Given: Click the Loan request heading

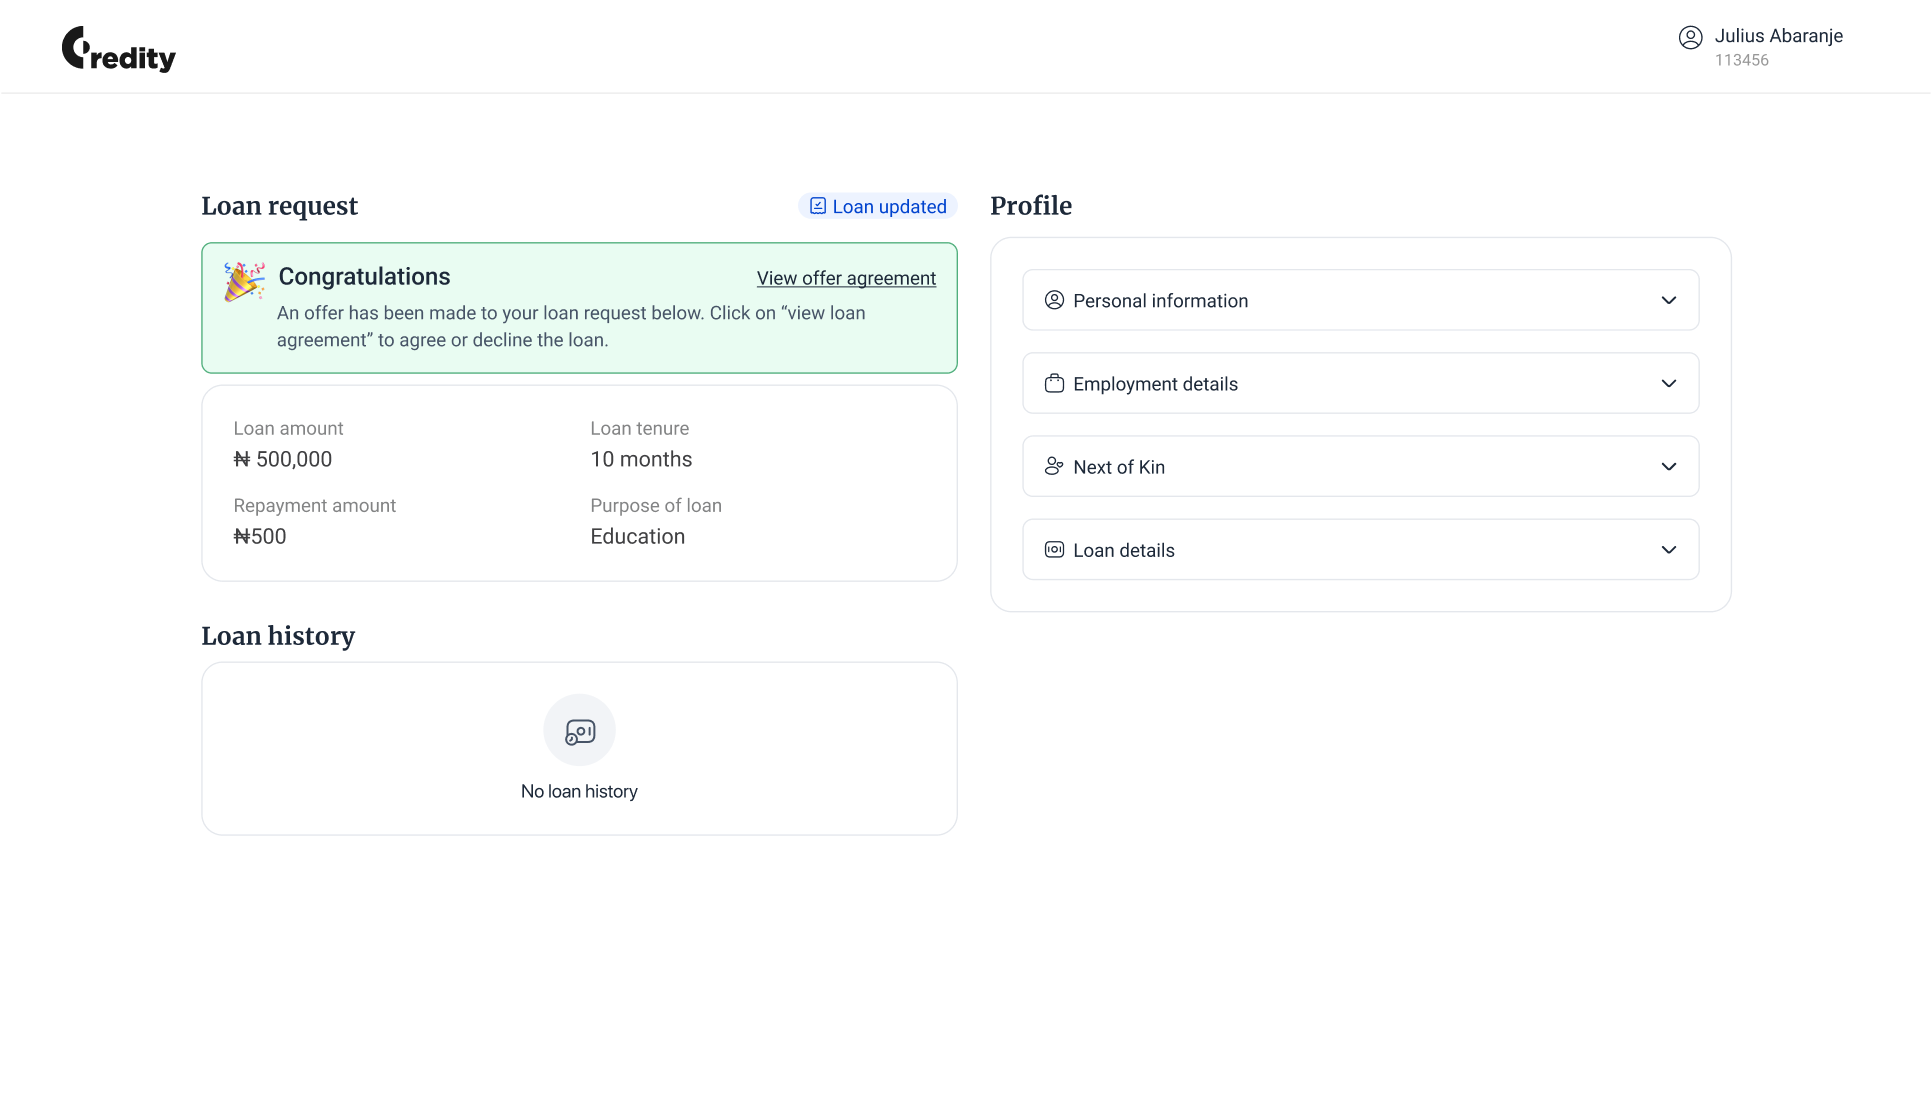Looking at the screenshot, I should (279, 206).
